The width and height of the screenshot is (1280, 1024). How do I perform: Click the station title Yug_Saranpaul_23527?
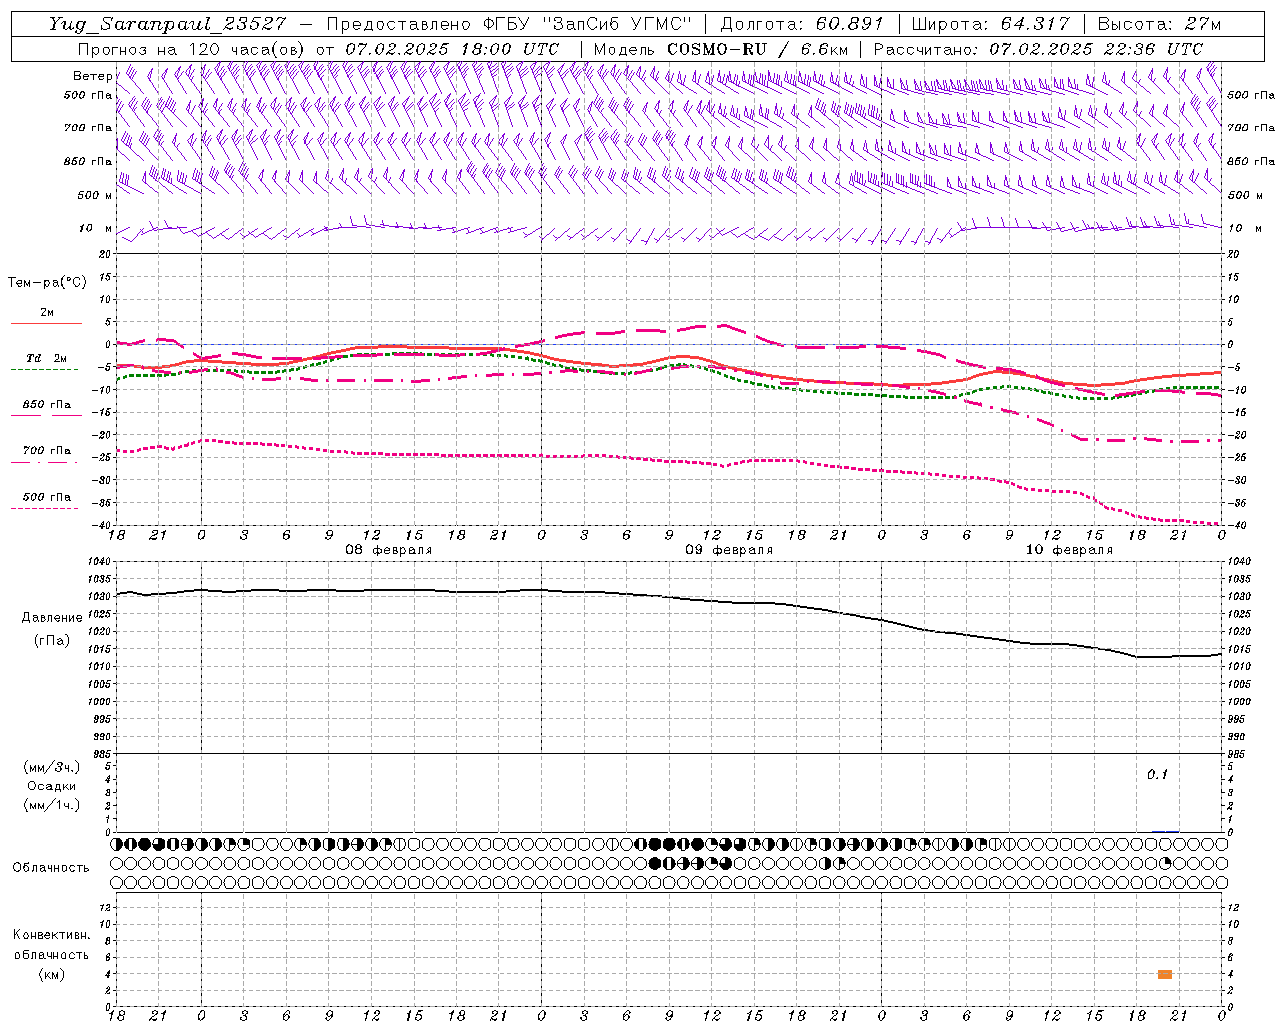[167, 24]
